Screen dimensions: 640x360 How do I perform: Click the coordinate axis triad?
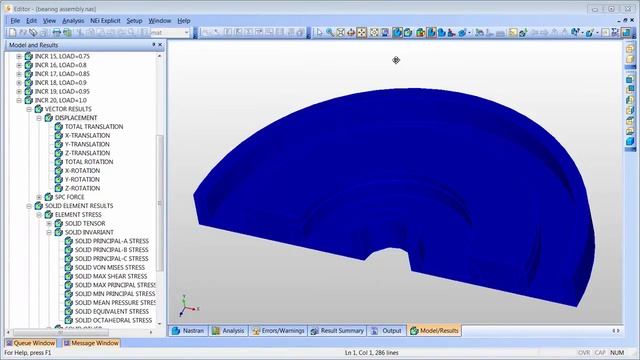[188, 306]
